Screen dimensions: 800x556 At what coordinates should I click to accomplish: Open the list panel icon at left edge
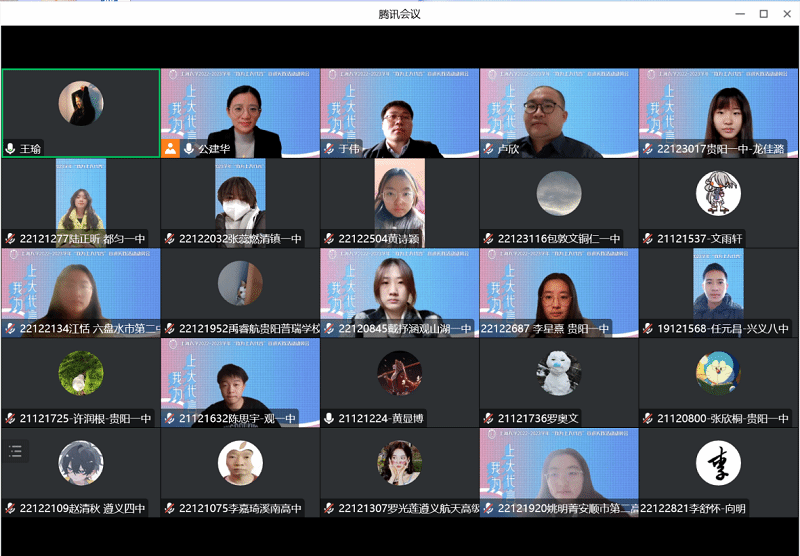pyautogui.click(x=15, y=451)
